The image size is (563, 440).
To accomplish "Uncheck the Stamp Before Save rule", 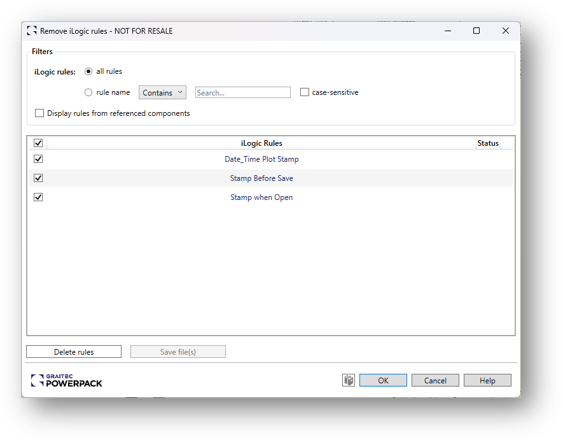I will click(x=38, y=178).
